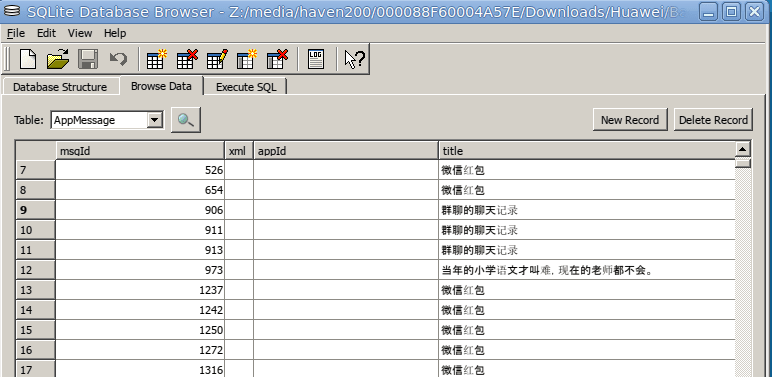Viewport: 772px width, 377px height.
Task: Click the Revert changes undo icon
Action: click(x=119, y=59)
